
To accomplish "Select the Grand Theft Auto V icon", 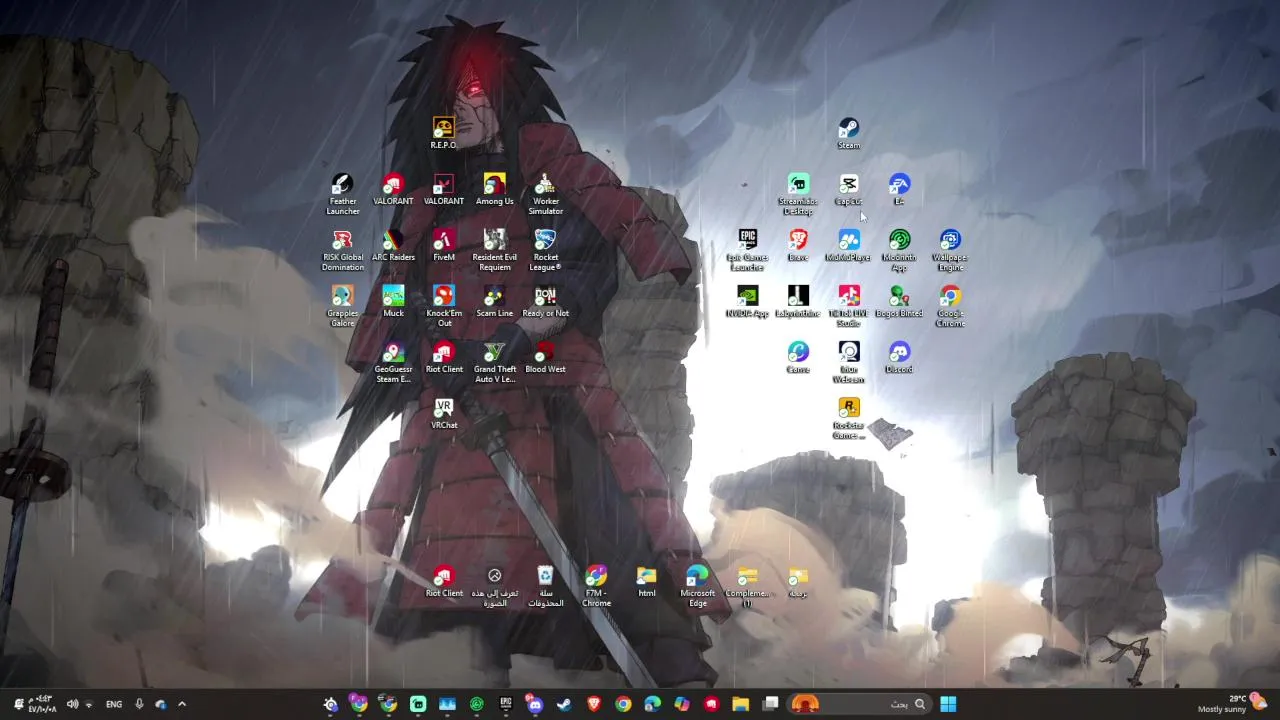I will (494, 362).
